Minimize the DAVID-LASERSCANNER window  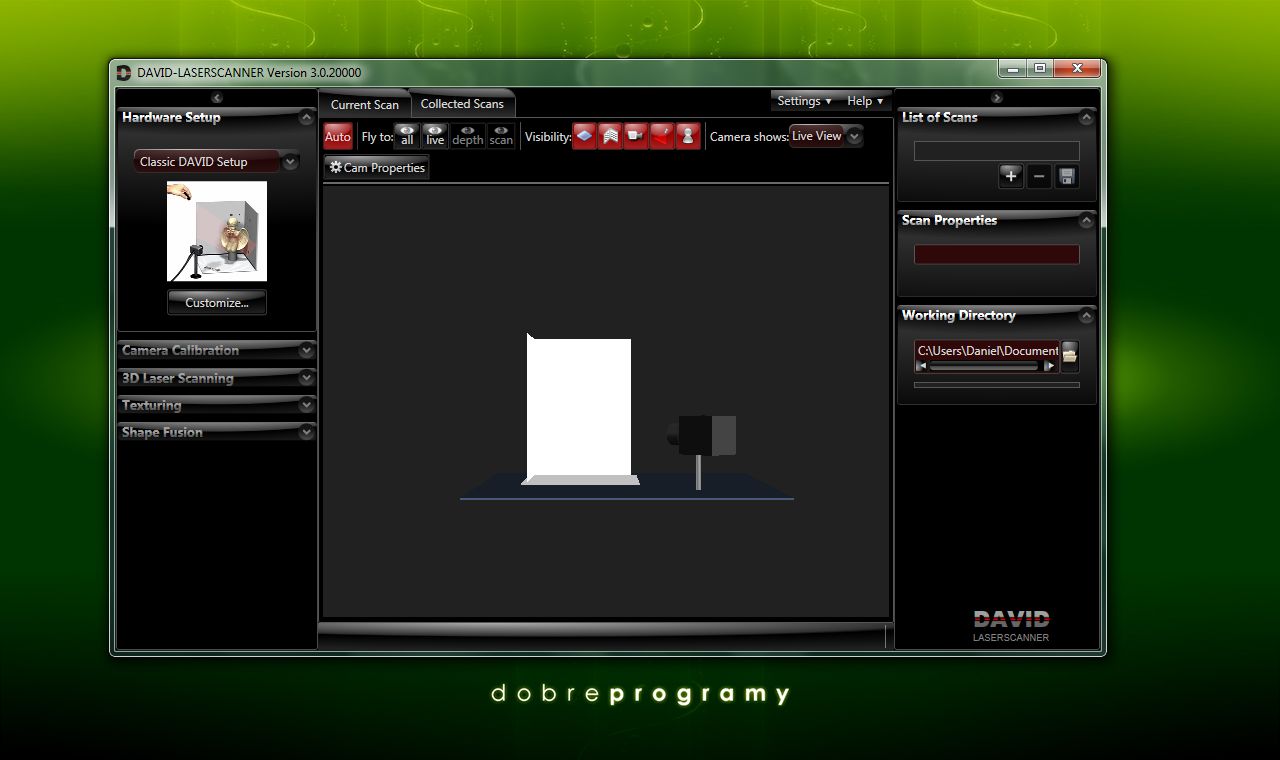pos(1013,68)
